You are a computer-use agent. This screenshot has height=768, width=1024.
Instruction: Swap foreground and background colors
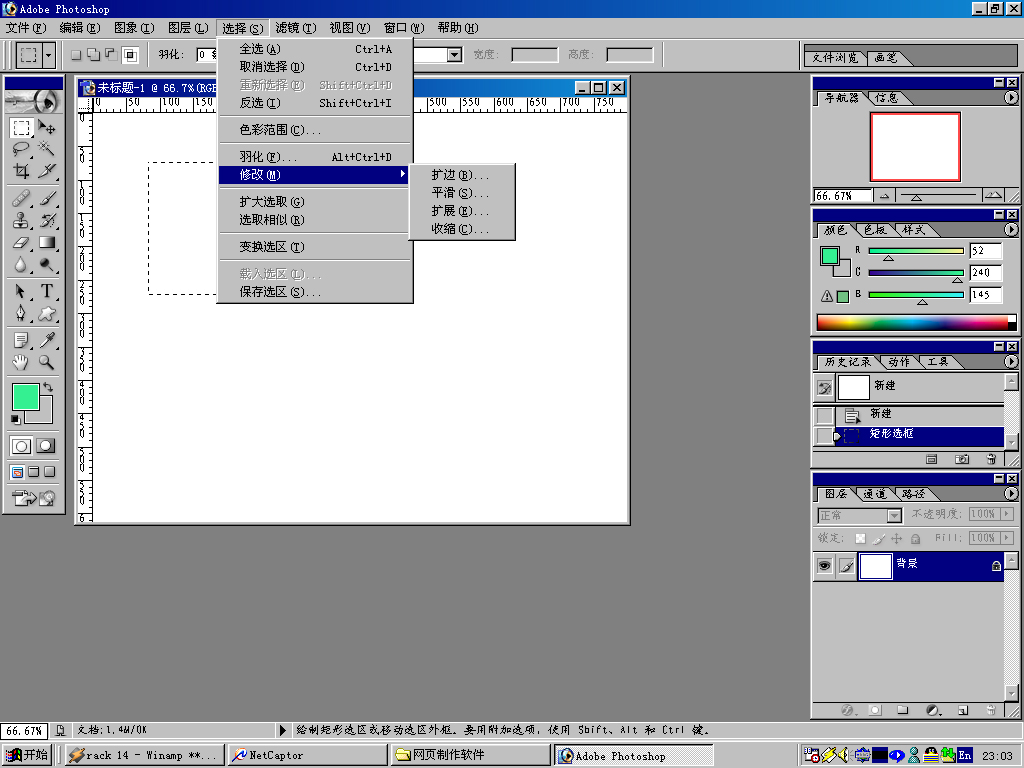pyautogui.click(x=48, y=387)
